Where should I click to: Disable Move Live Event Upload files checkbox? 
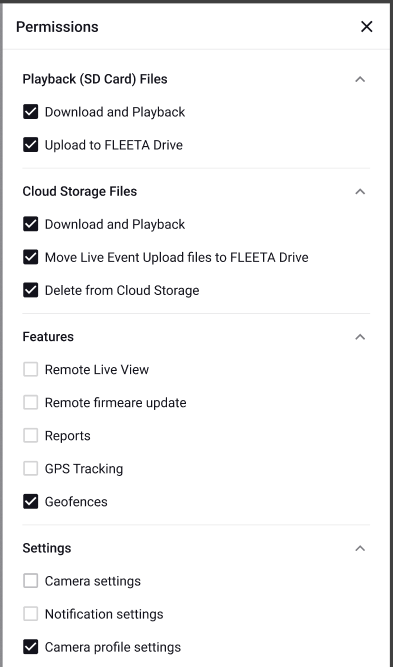(31, 257)
